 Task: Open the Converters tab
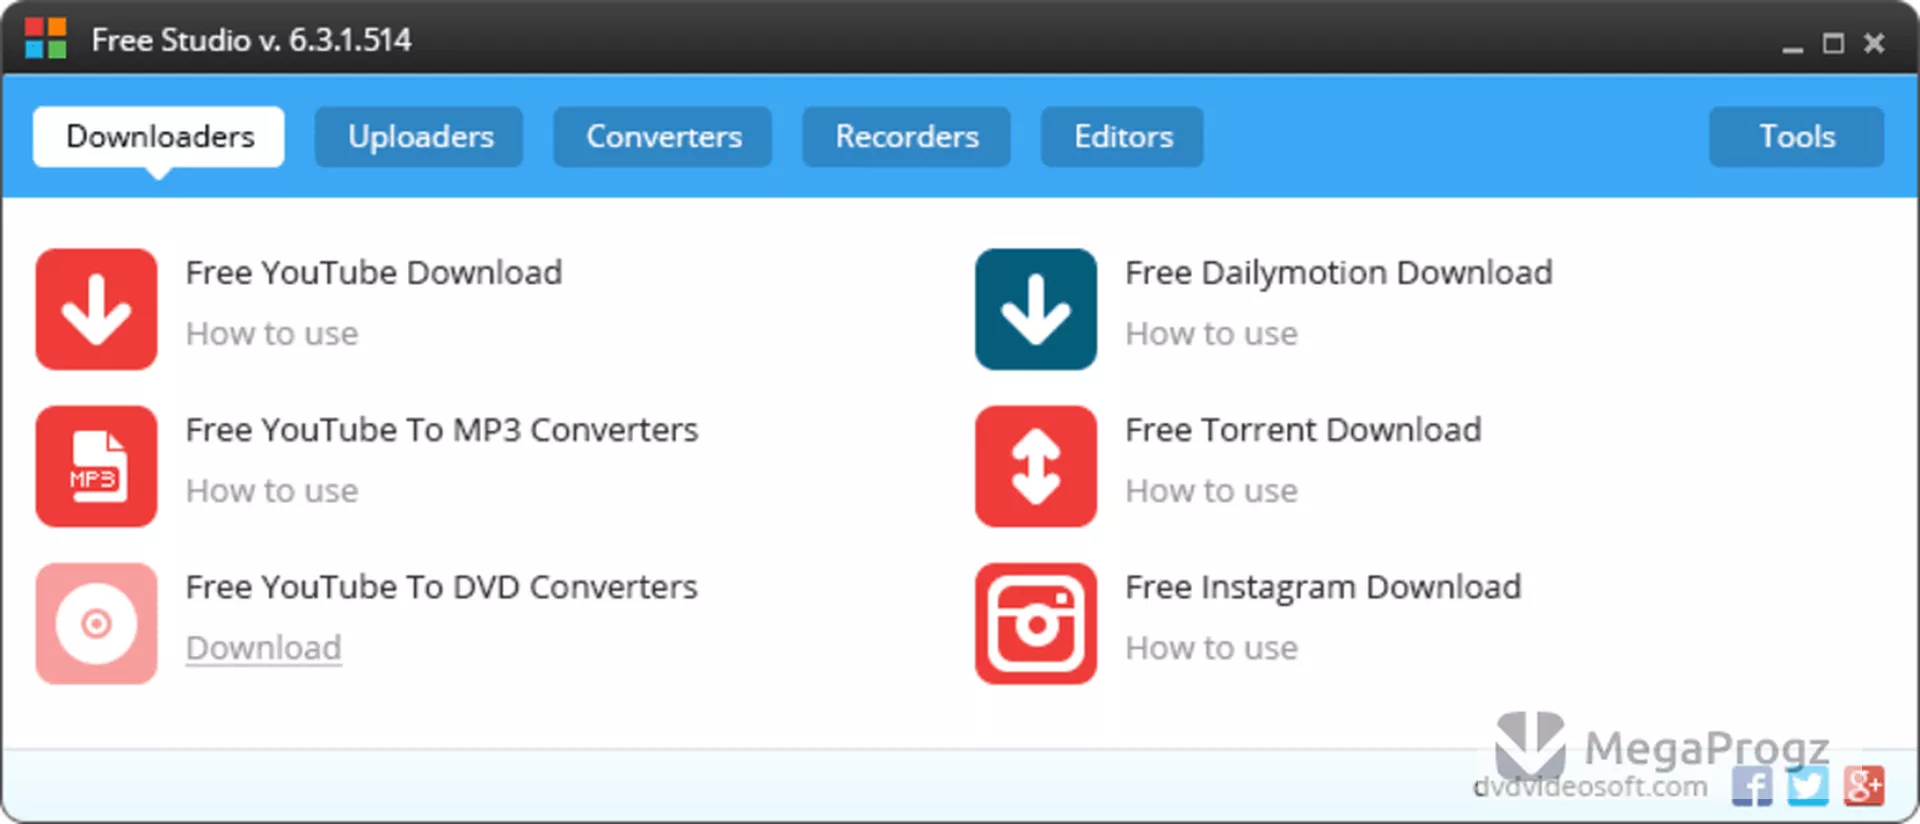pos(663,137)
